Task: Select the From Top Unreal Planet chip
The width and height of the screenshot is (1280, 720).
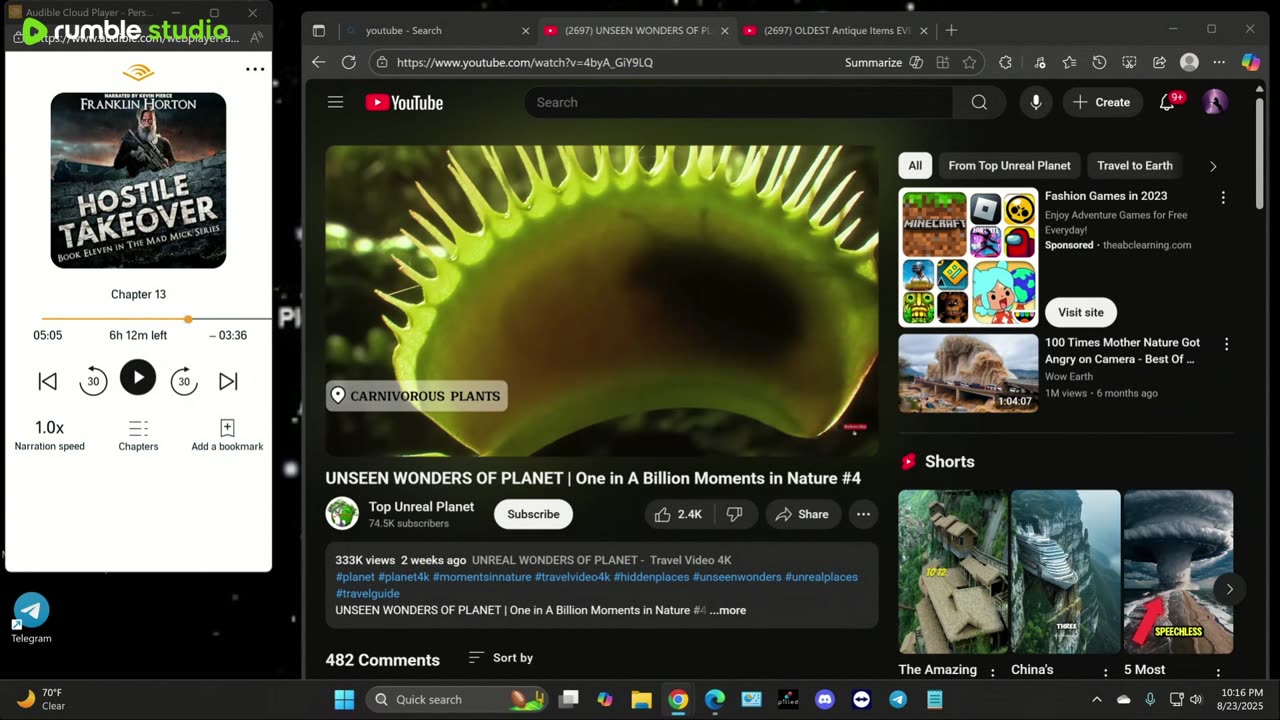Action: coord(1009,166)
